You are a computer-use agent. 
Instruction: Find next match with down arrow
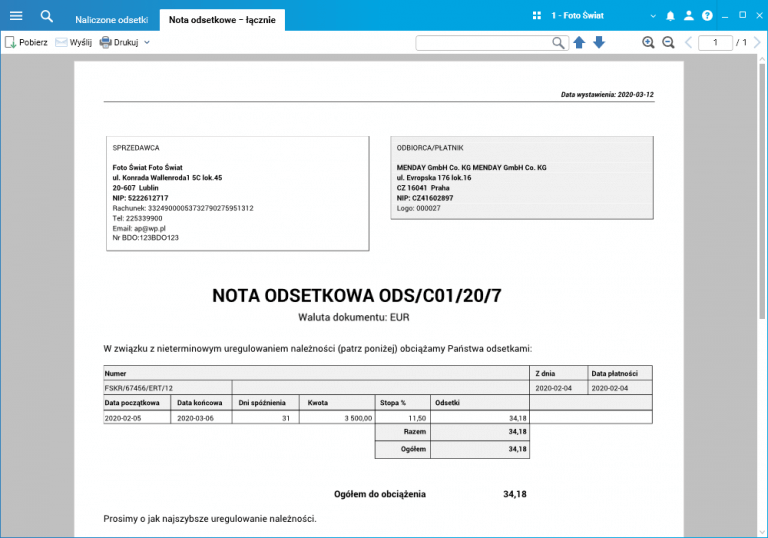599,43
